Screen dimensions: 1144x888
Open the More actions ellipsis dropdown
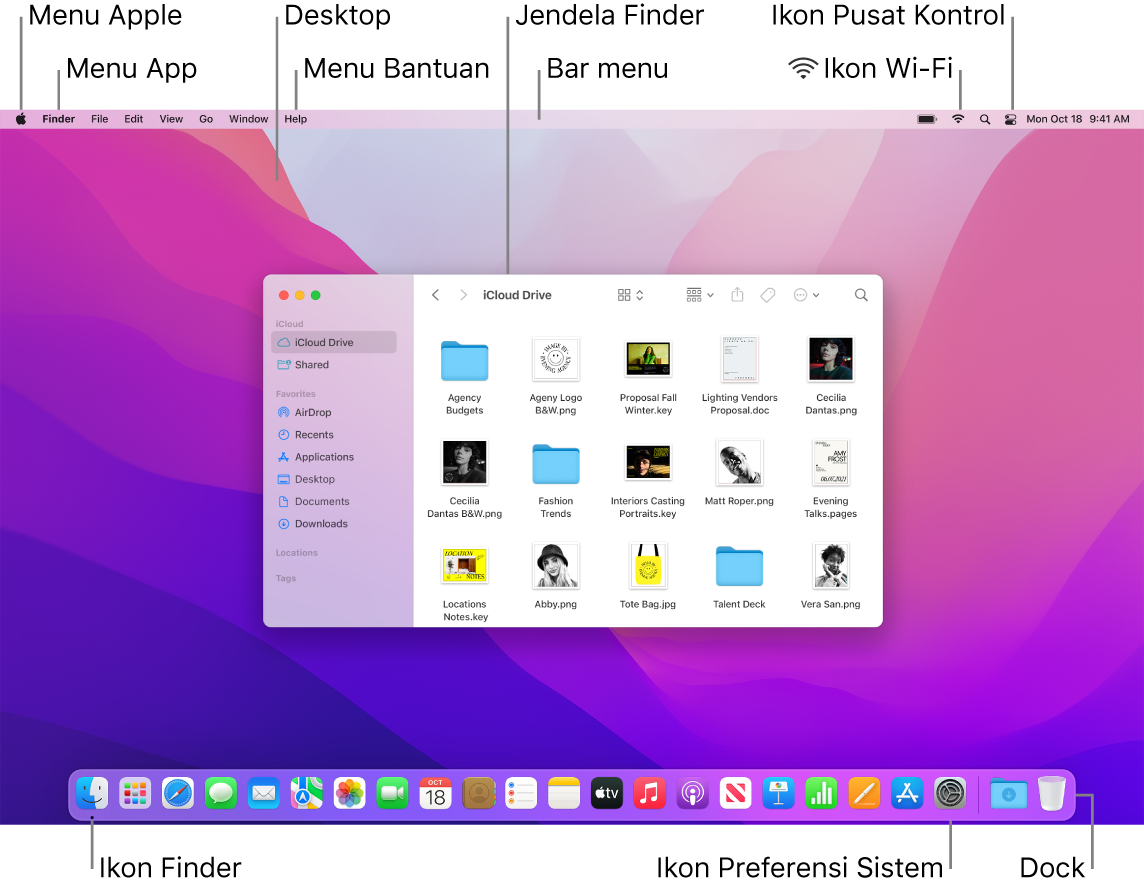(x=806, y=295)
